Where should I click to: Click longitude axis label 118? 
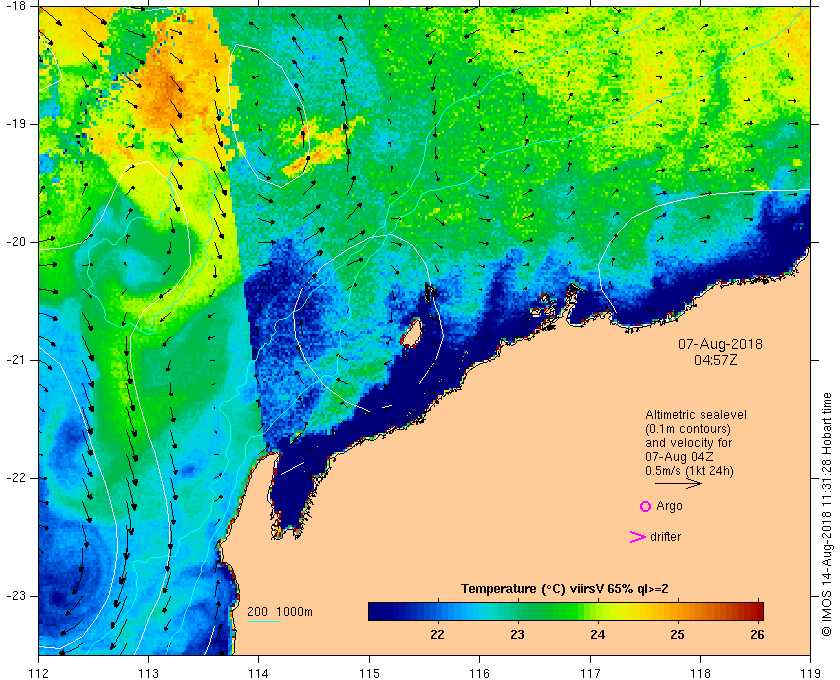(x=700, y=672)
